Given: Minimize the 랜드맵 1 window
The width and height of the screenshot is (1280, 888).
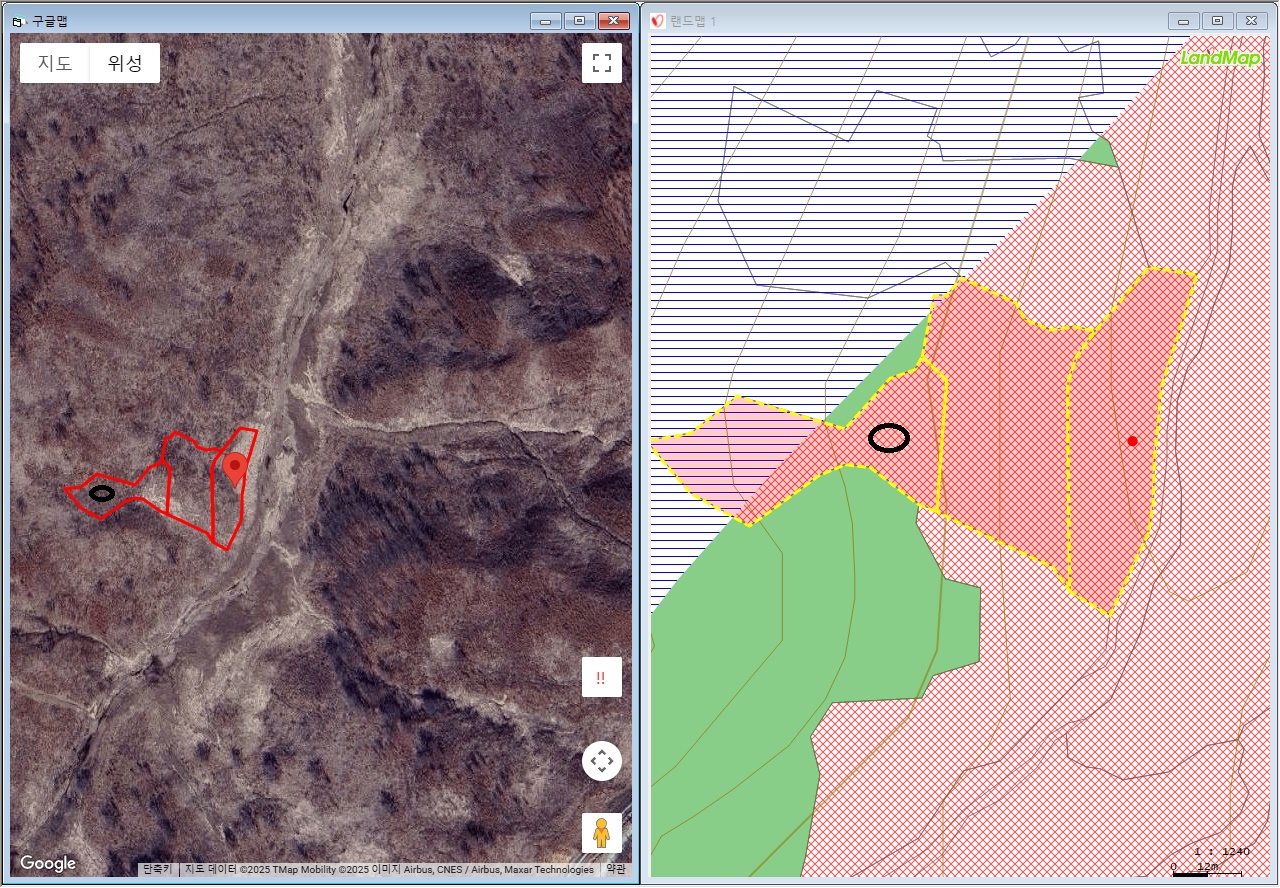Looking at the screenshot, I should (x=1184, y=20).
